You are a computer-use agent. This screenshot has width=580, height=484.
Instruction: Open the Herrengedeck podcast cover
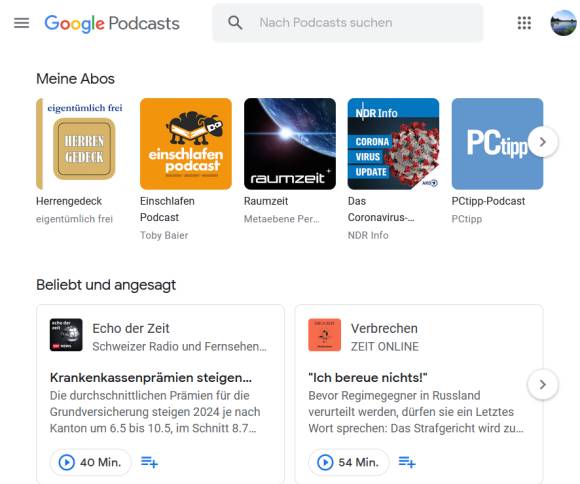coord(82,144)
